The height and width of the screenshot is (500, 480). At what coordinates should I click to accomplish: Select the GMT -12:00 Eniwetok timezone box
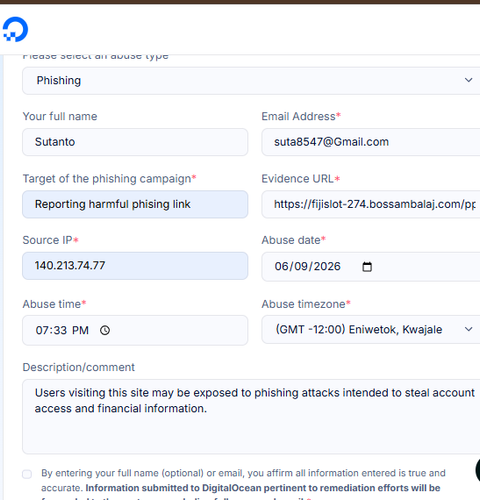pos(371,330)
